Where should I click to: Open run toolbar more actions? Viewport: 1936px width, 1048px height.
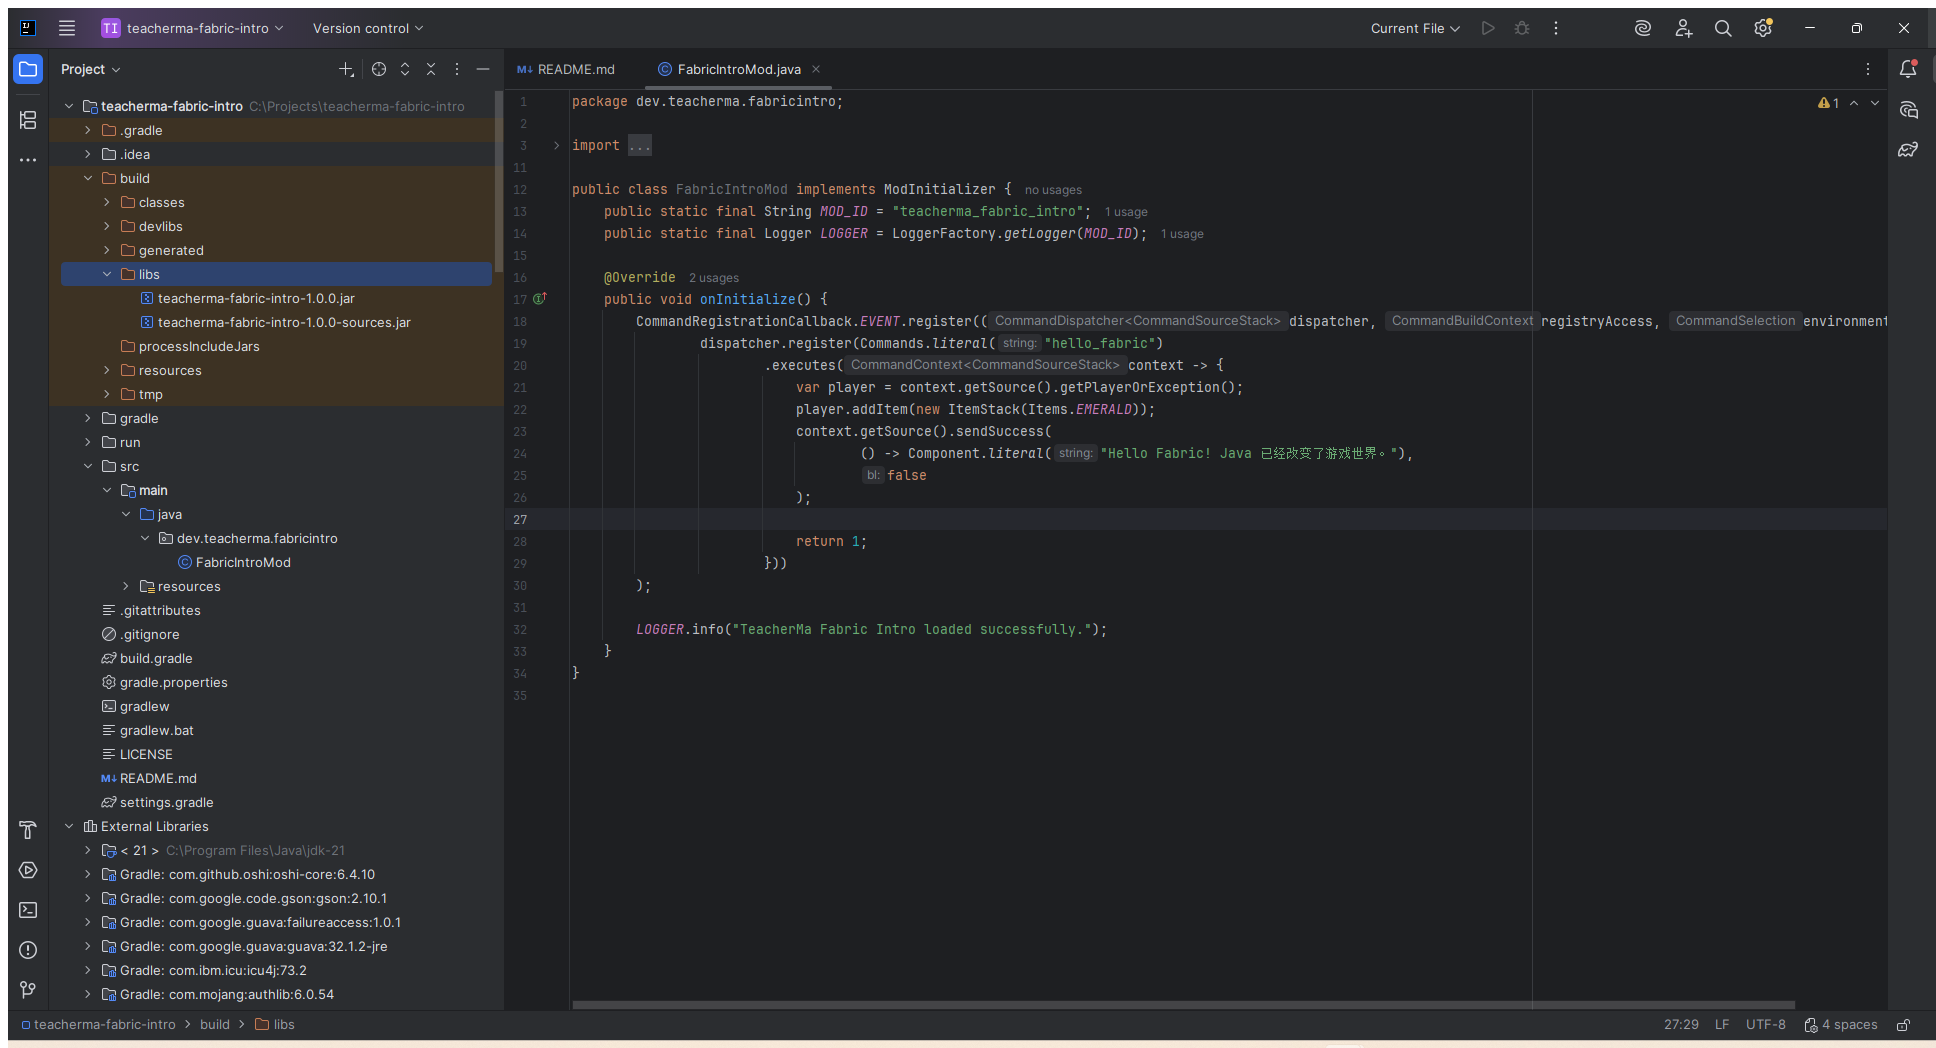pos(1556,28)
